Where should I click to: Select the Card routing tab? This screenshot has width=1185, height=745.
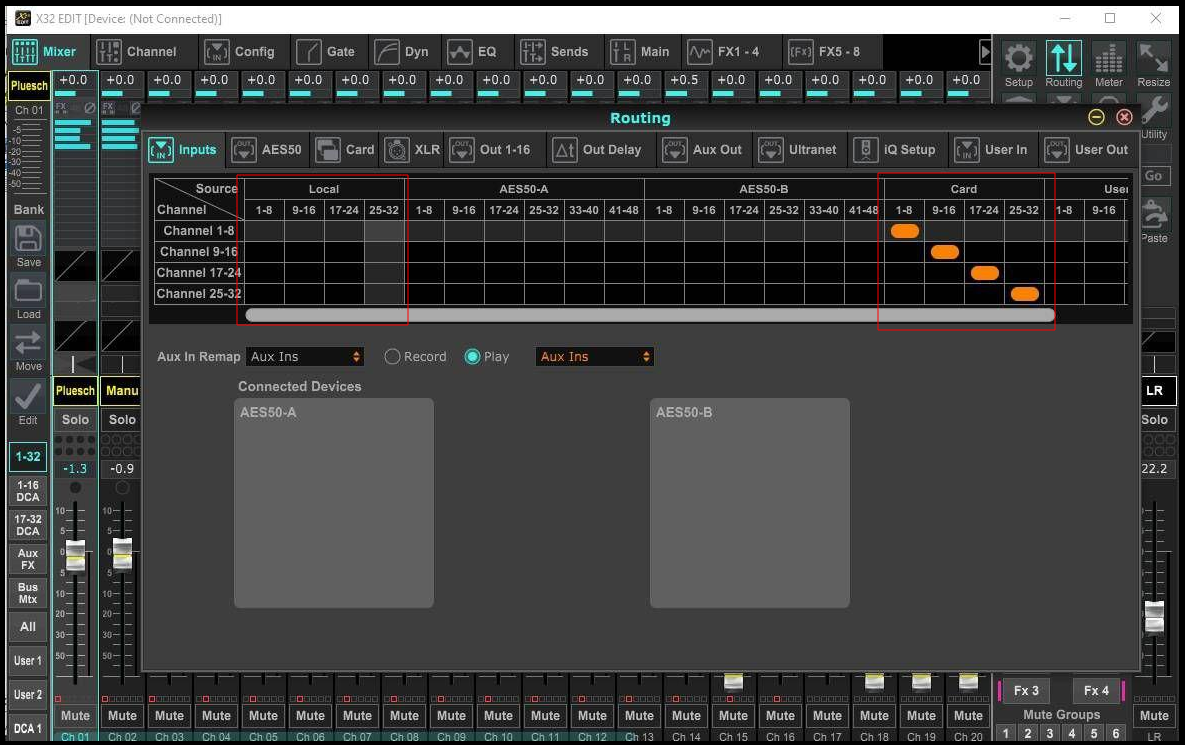click(345, 150)
